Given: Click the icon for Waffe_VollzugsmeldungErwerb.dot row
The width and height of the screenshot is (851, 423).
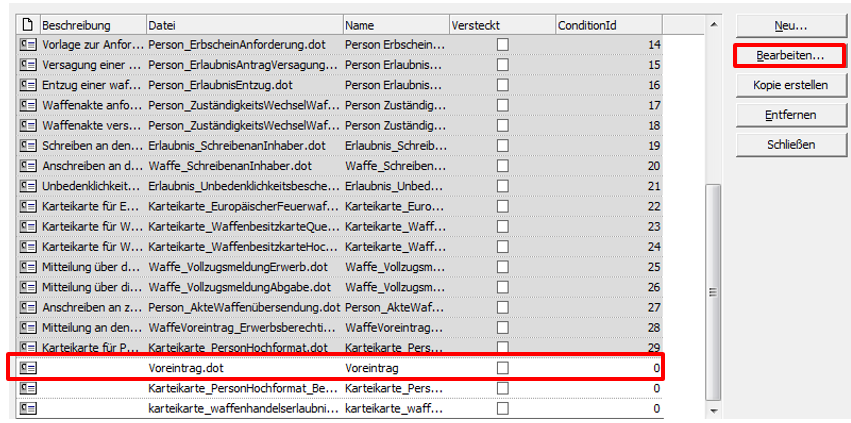Looking at the screenshot, I should point(28,267).
